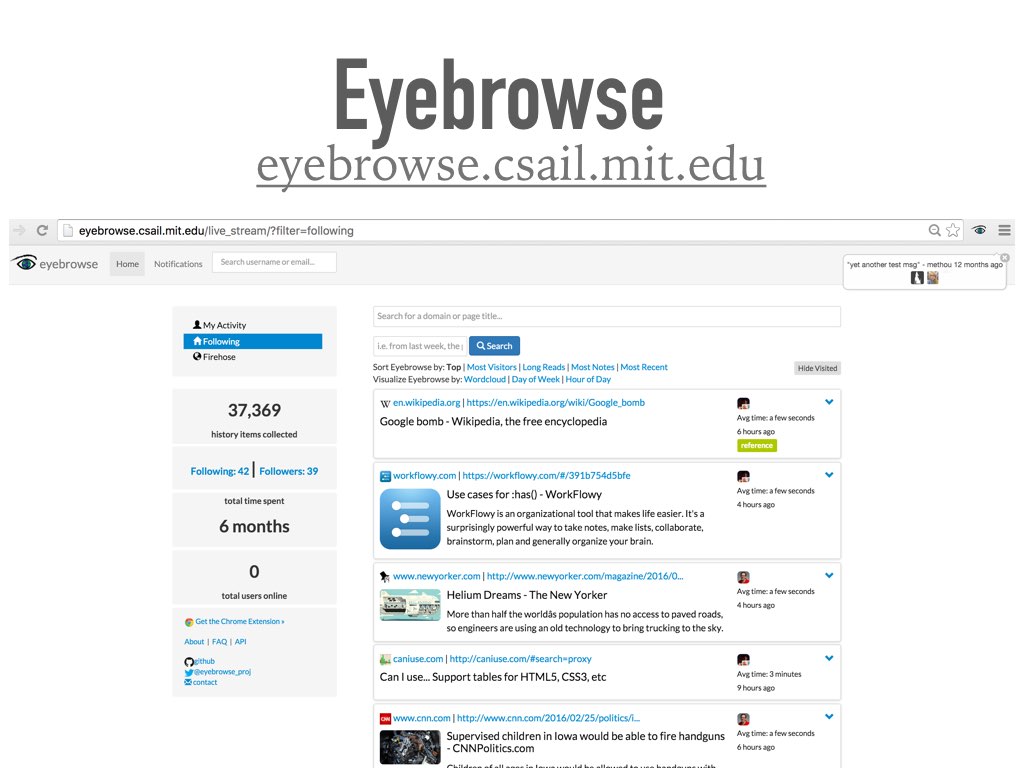
Task: Click user avatar on CNN entry
Action: [x=743, y=719]
